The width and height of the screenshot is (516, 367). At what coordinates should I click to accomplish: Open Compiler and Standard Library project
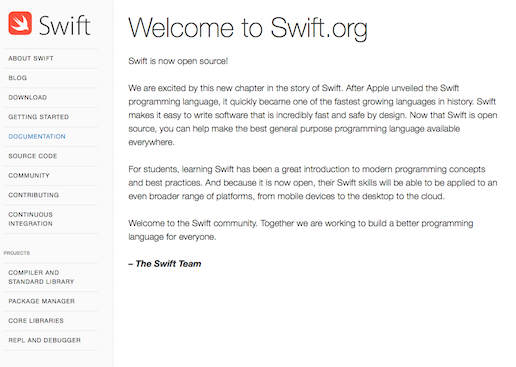41,277
